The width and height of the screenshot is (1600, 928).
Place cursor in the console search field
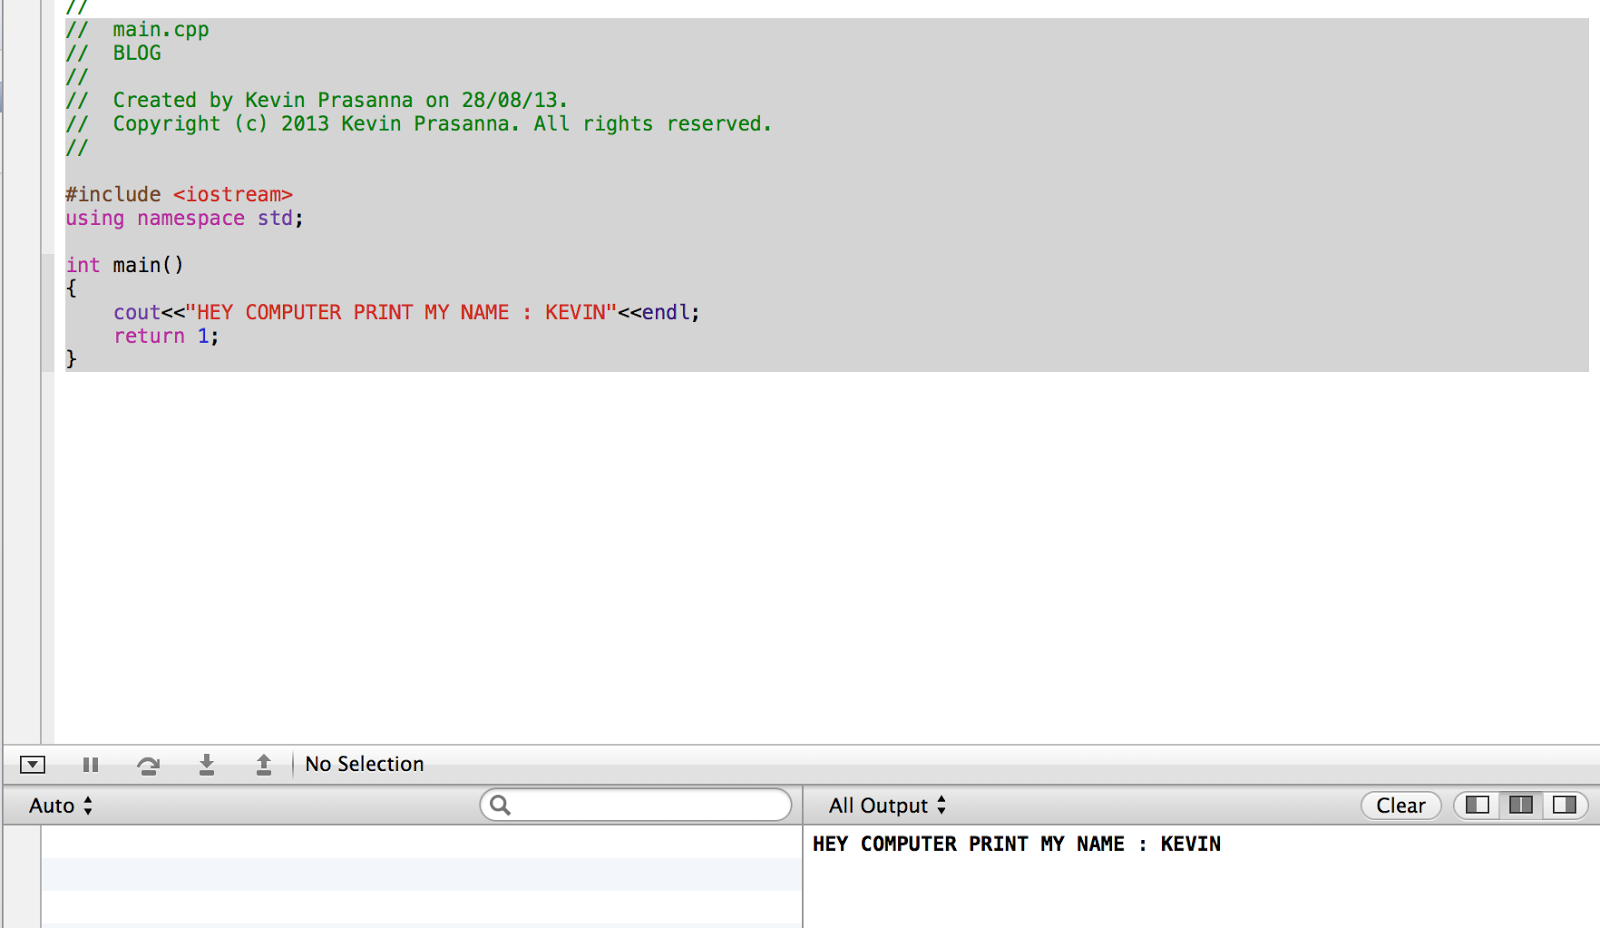pos(636,805)
